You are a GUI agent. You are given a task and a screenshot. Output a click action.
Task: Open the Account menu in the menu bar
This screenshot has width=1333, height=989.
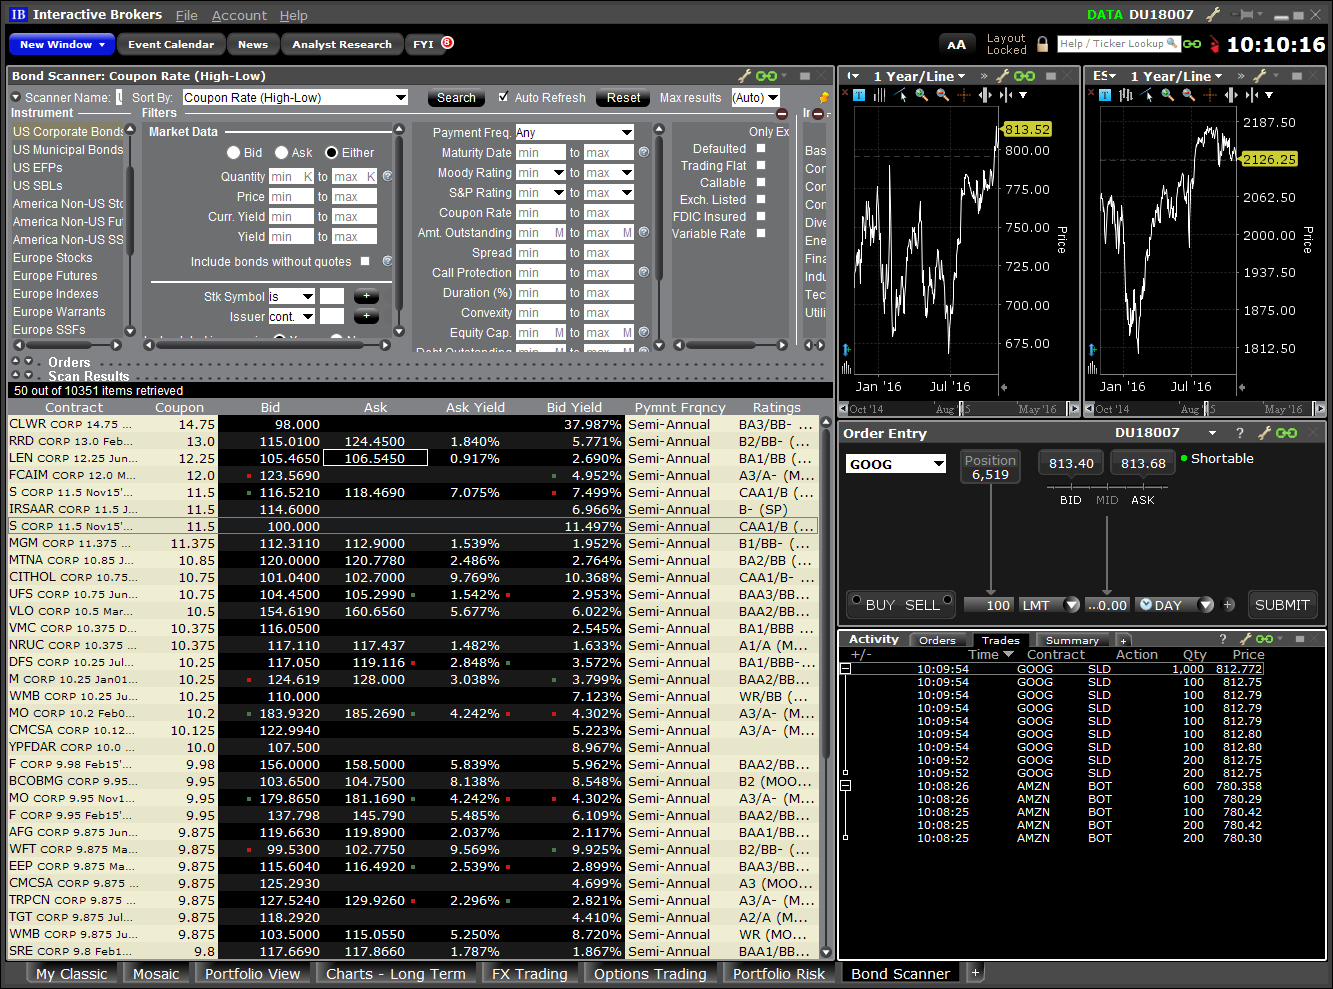[239, 15]
